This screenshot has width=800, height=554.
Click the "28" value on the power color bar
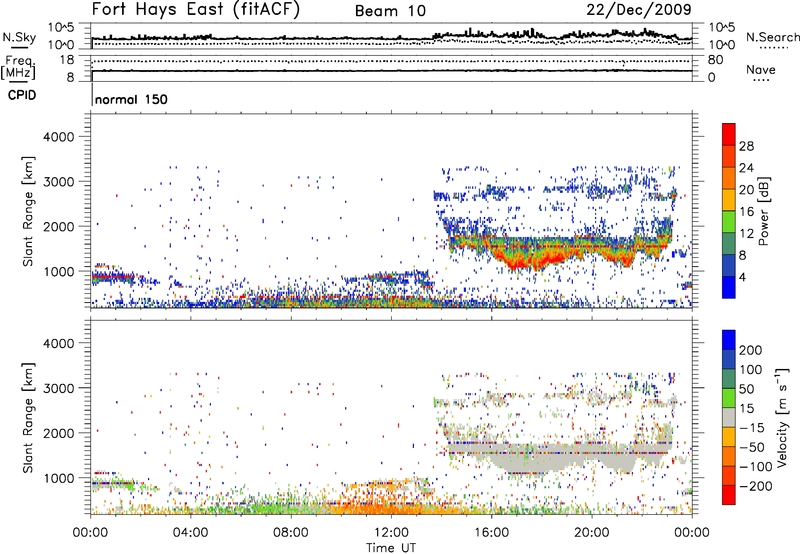pos(746,146)
